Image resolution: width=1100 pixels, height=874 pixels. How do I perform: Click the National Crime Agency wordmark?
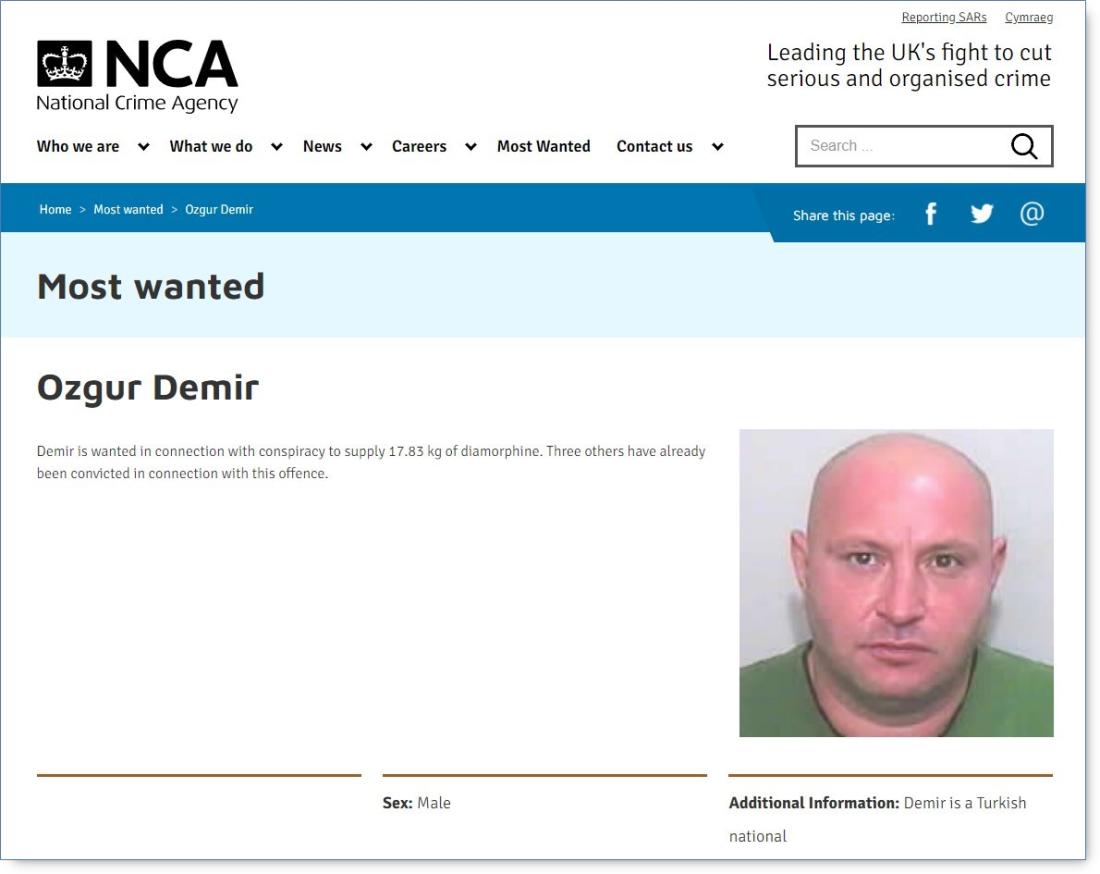[138, 103]
